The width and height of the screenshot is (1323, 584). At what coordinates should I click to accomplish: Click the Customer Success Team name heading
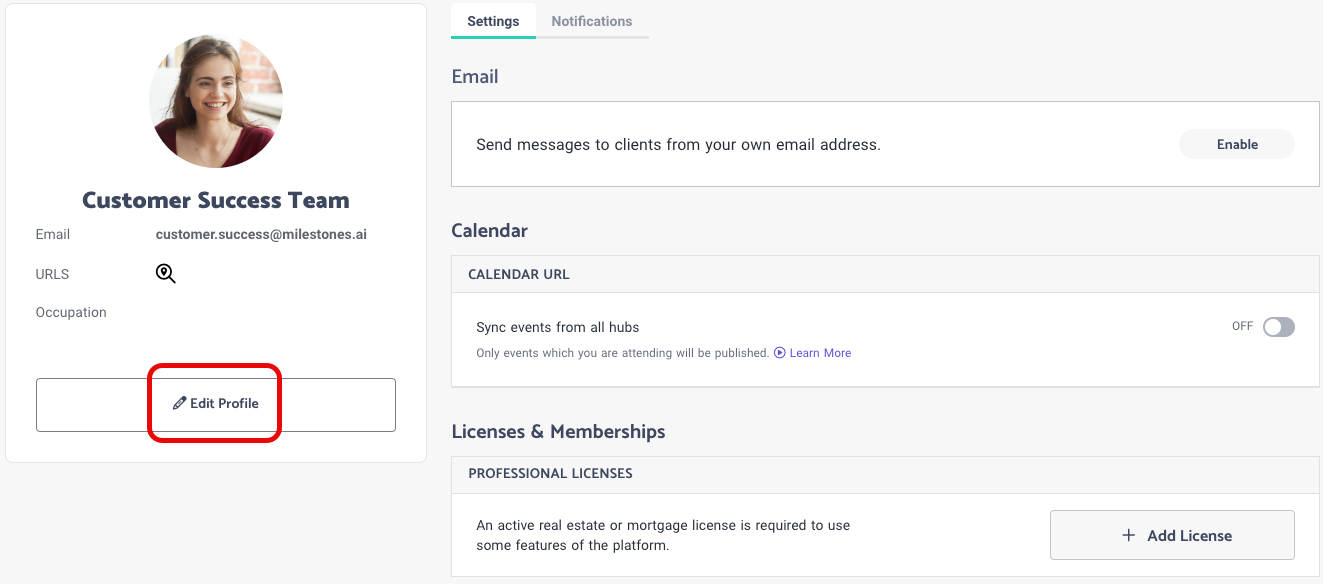(x=216, y=200)
